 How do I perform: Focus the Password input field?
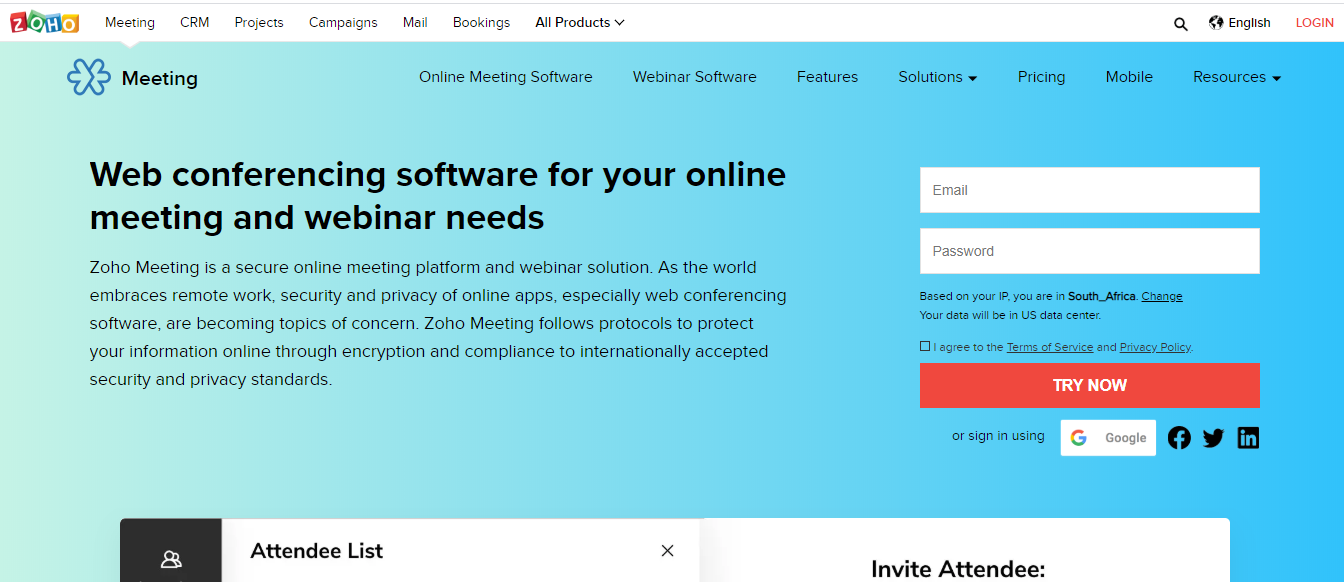coord(1090,251)
